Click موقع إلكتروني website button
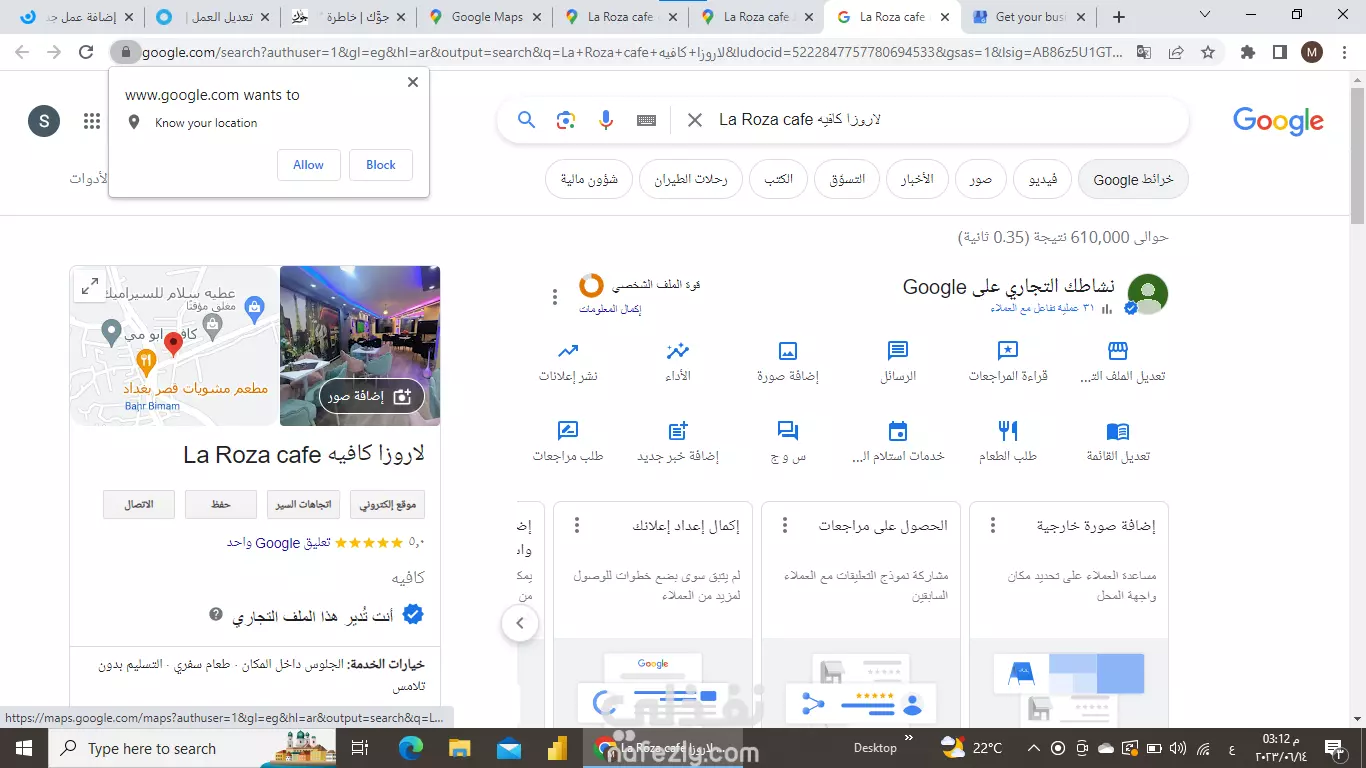The image size is (1366, 768). [x=387, y=505]
